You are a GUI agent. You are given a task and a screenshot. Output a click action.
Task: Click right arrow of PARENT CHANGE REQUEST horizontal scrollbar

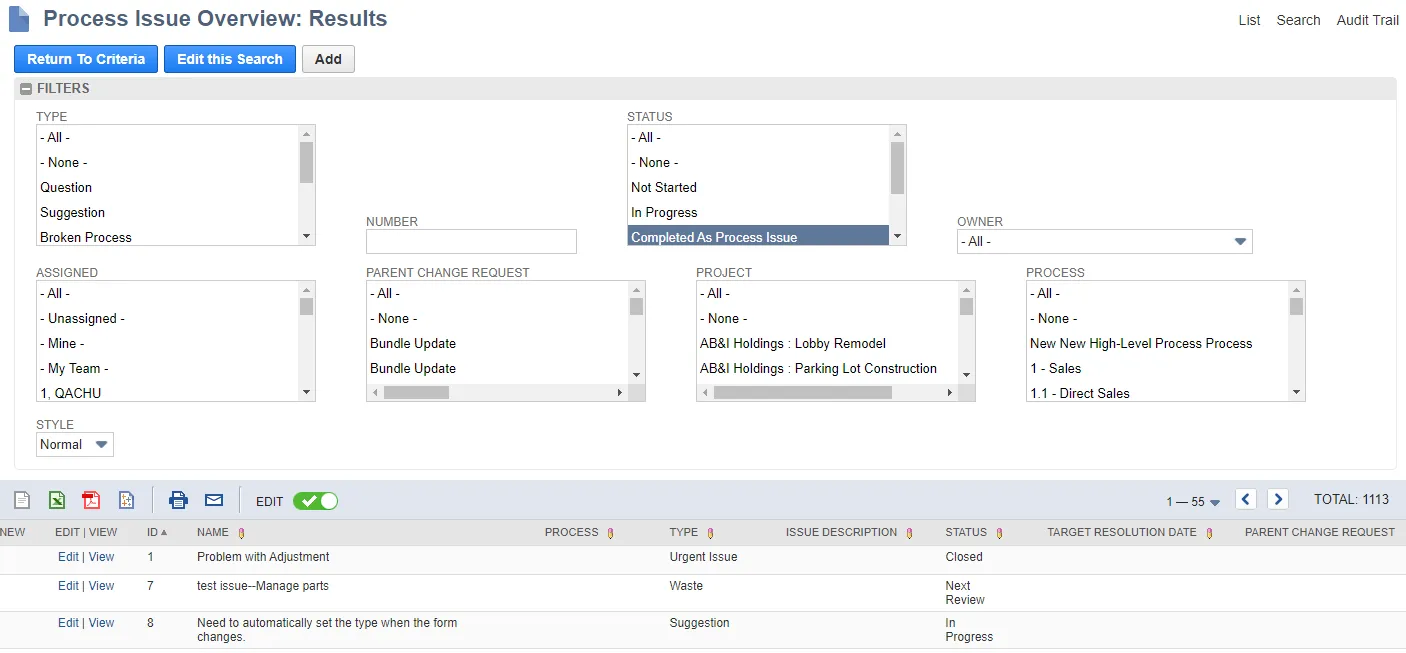(620, 393)
